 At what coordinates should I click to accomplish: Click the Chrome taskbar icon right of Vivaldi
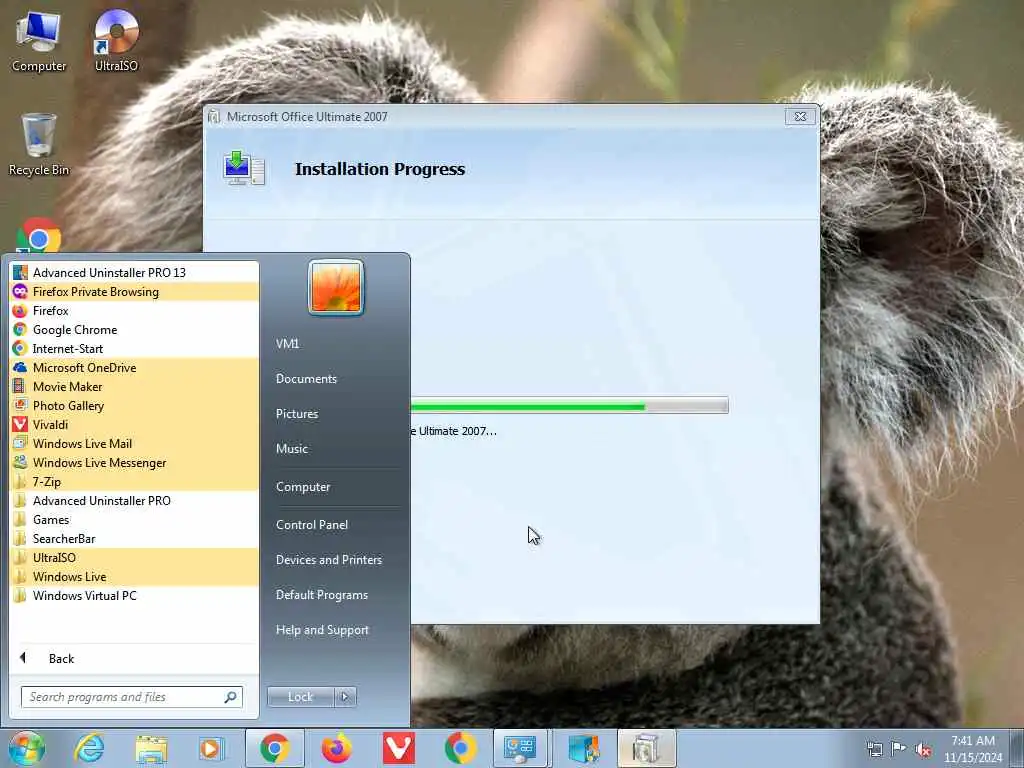coord(460,748)
